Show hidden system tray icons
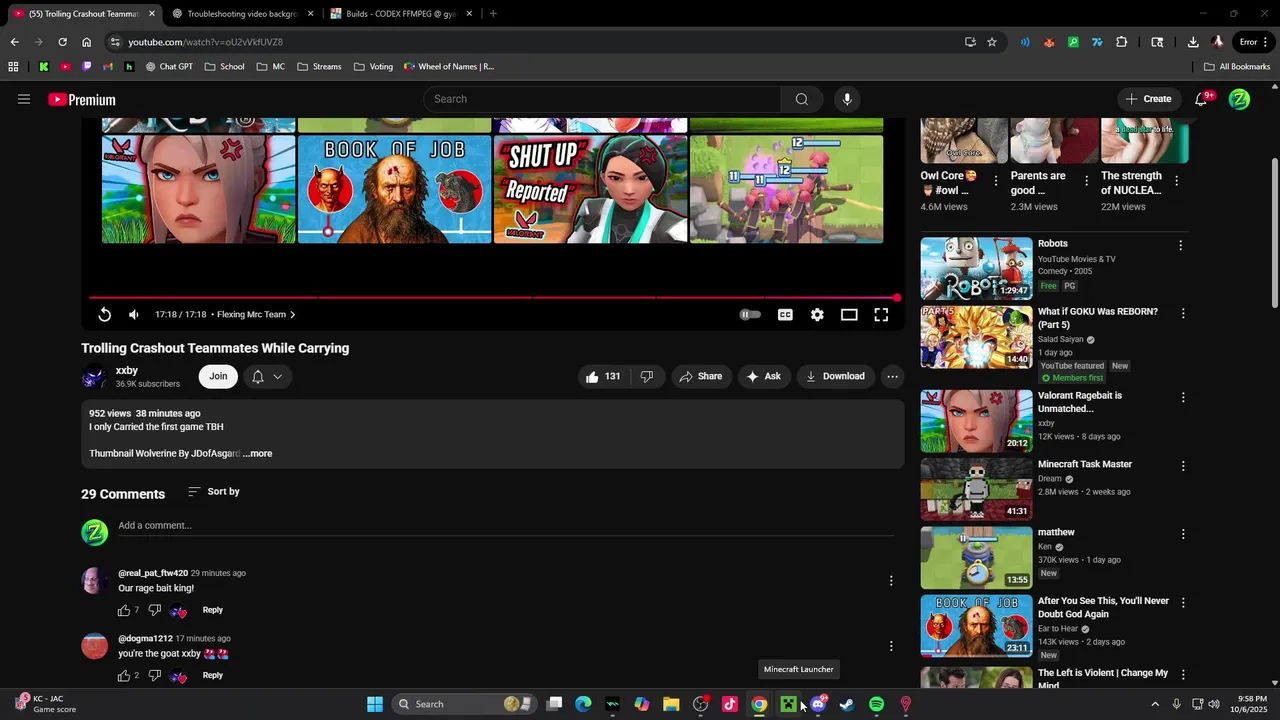Image resolution: width=1280 pixels, height=720 pixels. tap(1155, 704)
